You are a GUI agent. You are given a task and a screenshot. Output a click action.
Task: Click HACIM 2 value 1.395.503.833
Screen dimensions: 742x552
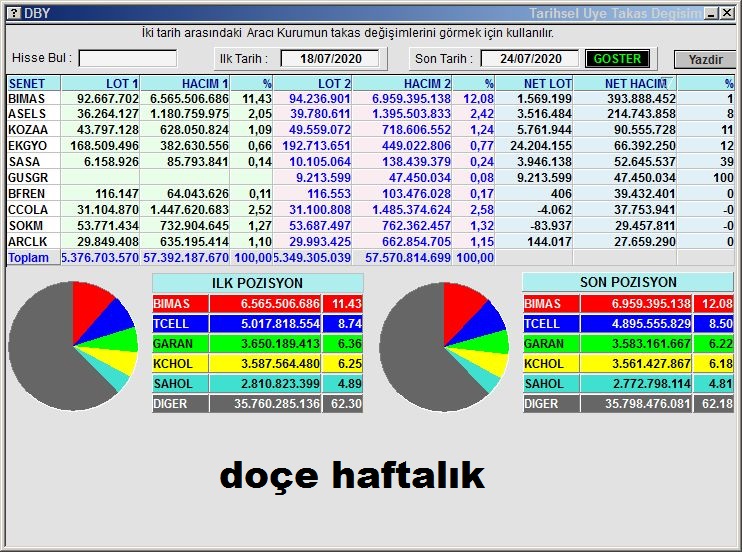411,114
